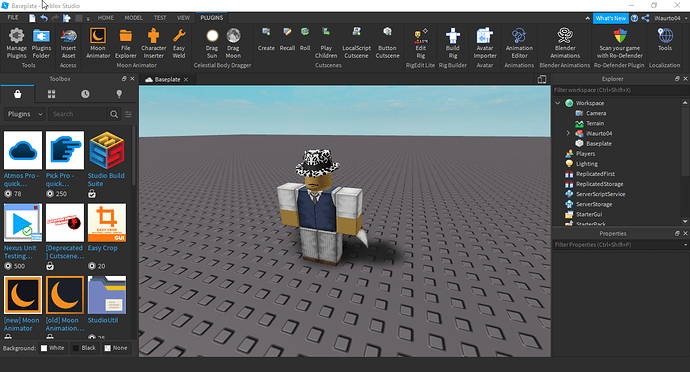Select the Studio Build Suite thumbnail
Viewport: 690px width, 372px height.
[106, 150]
